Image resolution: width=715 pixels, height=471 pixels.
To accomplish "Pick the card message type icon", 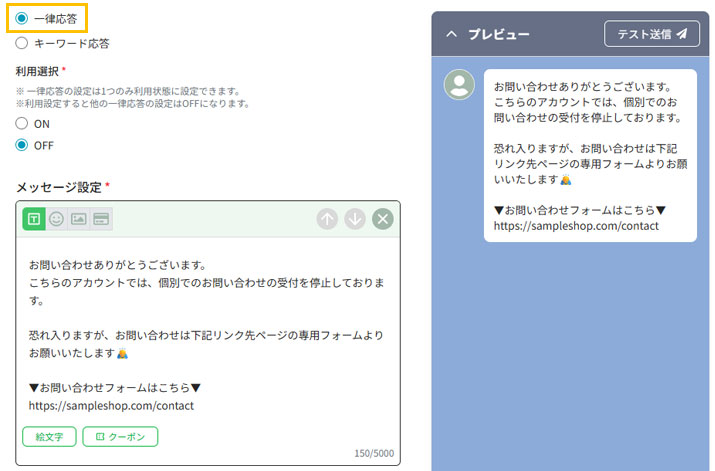I will (101, 219).
